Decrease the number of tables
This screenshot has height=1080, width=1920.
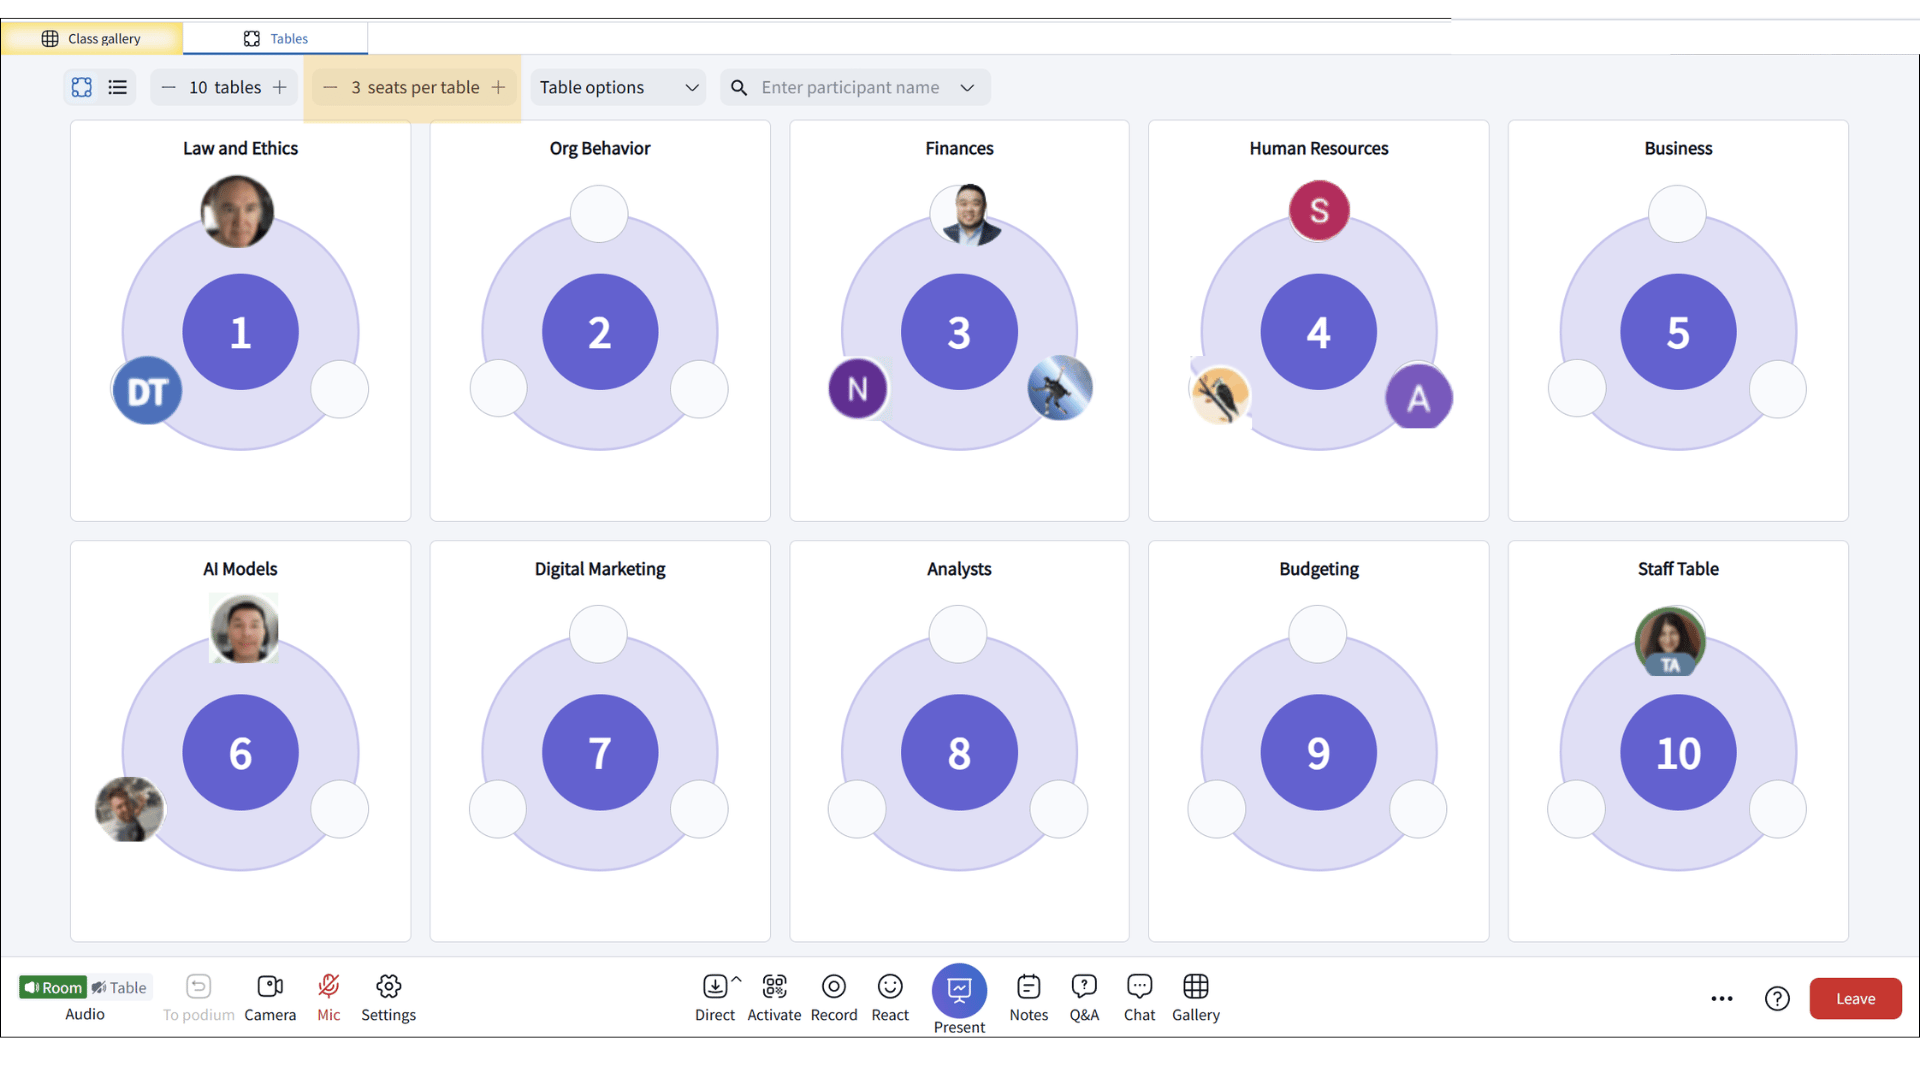[x=168, y=87]
